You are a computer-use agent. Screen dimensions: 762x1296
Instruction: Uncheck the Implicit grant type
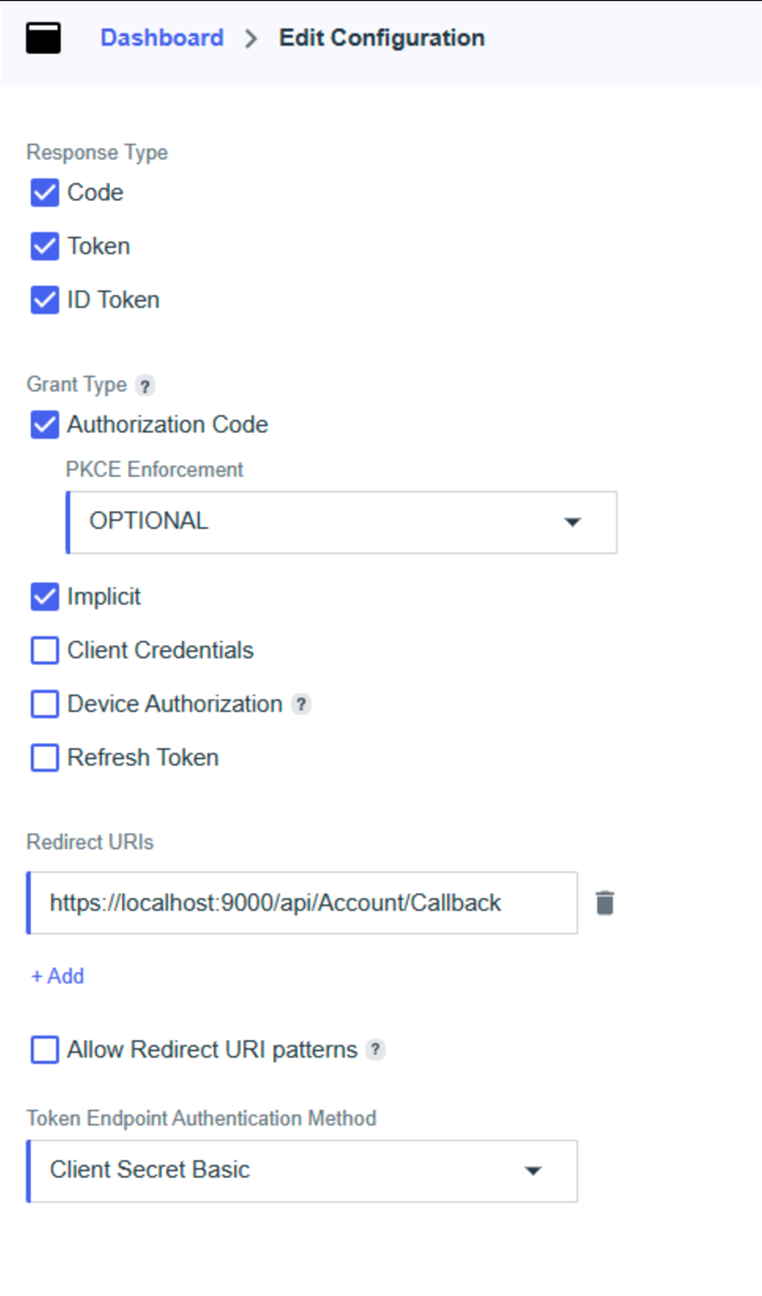click(x=45, y=597)
